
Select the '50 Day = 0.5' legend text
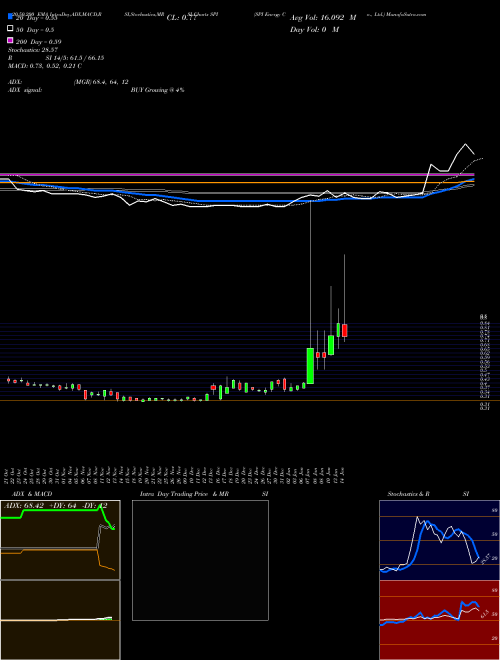pos(35,30)
